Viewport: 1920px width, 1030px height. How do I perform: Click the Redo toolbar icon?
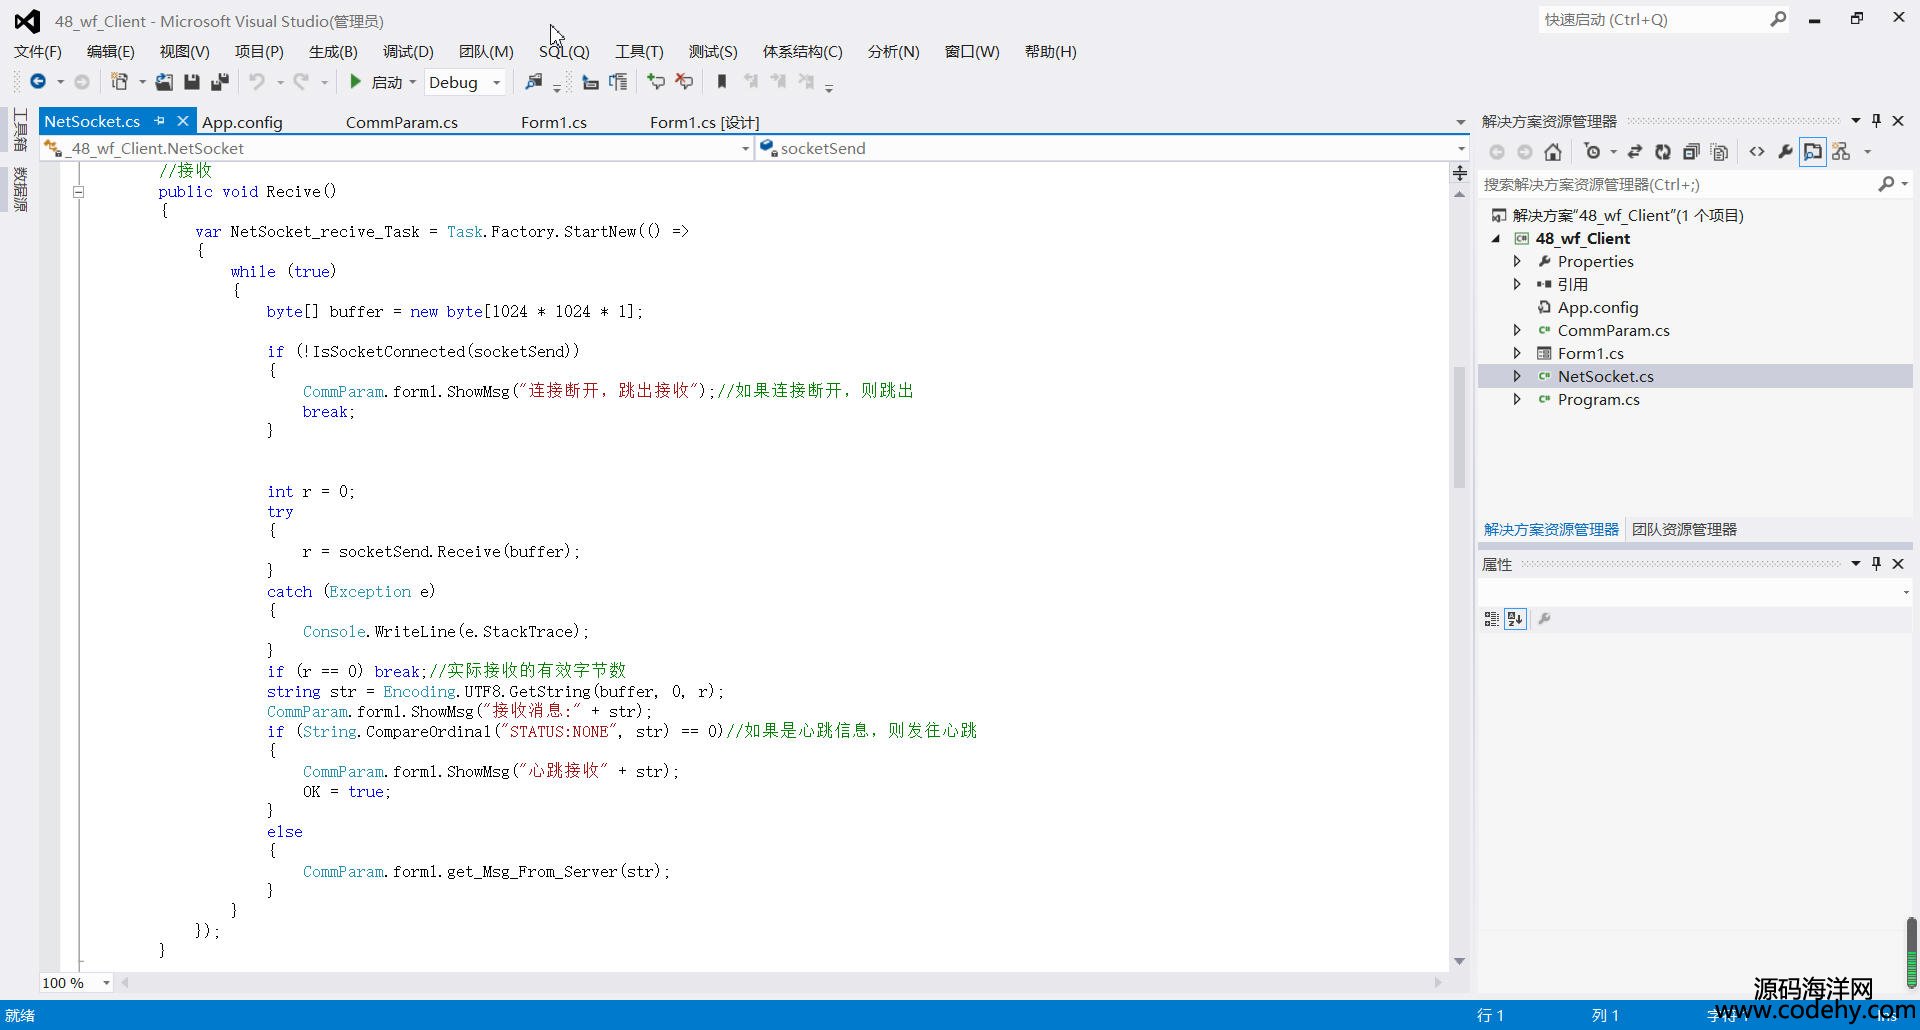(x=301, y=82)
